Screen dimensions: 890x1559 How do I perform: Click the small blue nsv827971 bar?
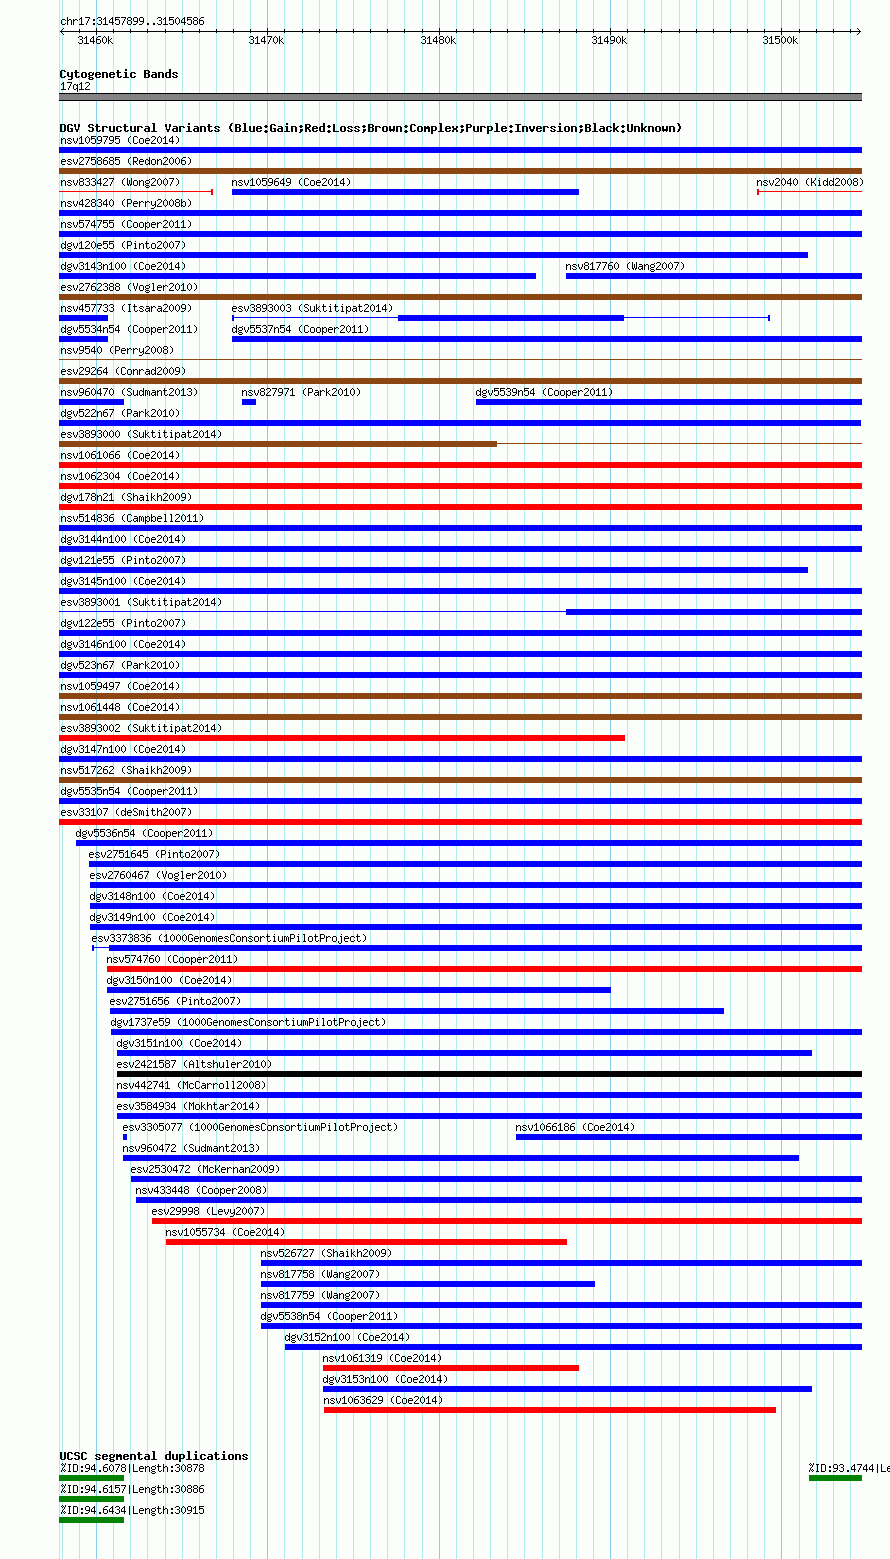pyautogui.click(x=249, y=402)
